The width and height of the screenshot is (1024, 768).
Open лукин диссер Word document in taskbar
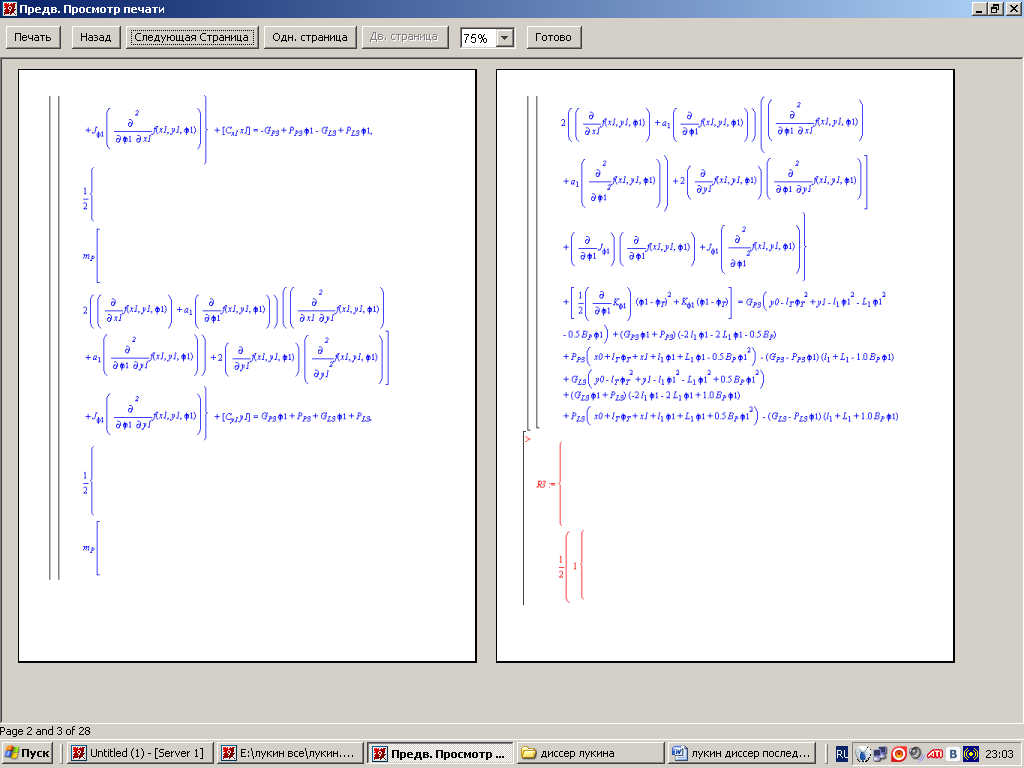click(742, 753)
